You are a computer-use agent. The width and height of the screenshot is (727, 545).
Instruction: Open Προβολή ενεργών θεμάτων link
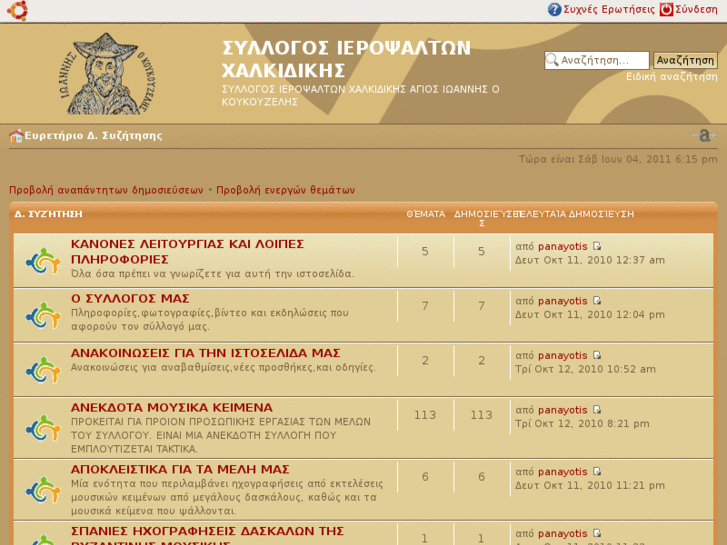(x=286, y=190)
